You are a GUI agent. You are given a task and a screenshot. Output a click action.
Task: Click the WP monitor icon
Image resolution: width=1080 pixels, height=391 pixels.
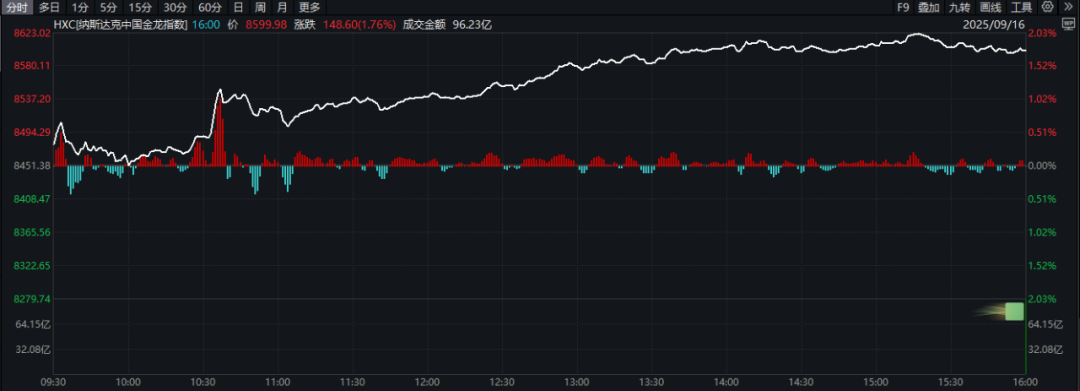tap(1068, 23)
